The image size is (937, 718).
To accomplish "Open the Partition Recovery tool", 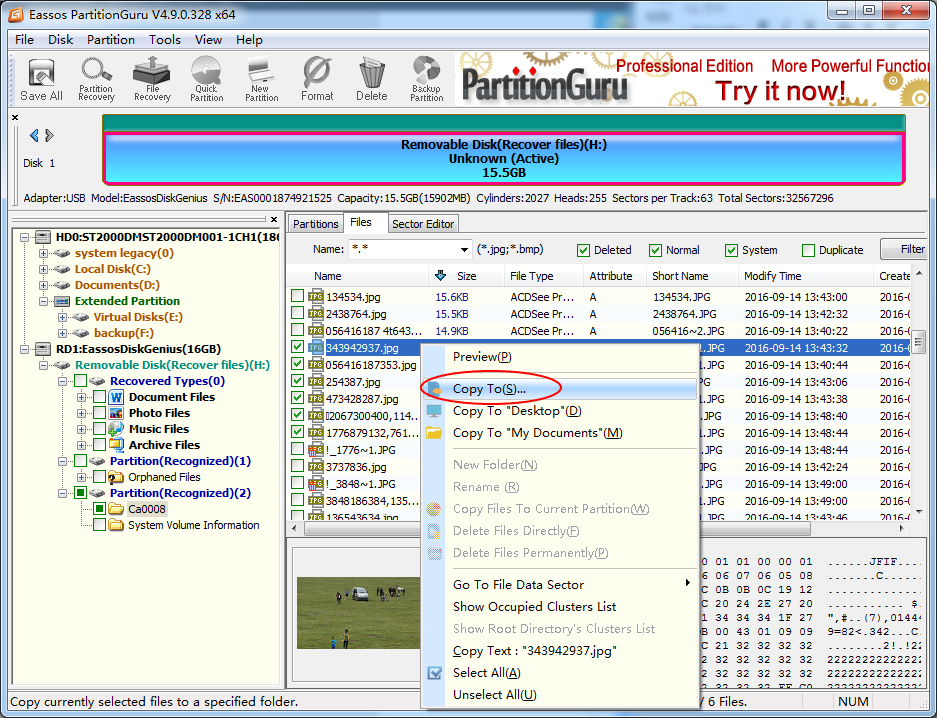I will pyautogui.click(x=96, y=79).
